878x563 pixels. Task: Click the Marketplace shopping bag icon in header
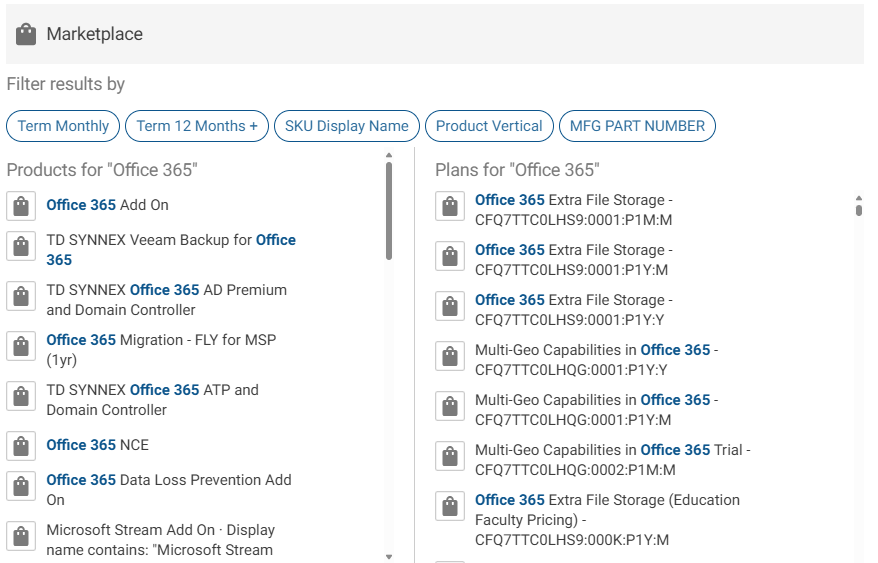(x=26, y=34)
